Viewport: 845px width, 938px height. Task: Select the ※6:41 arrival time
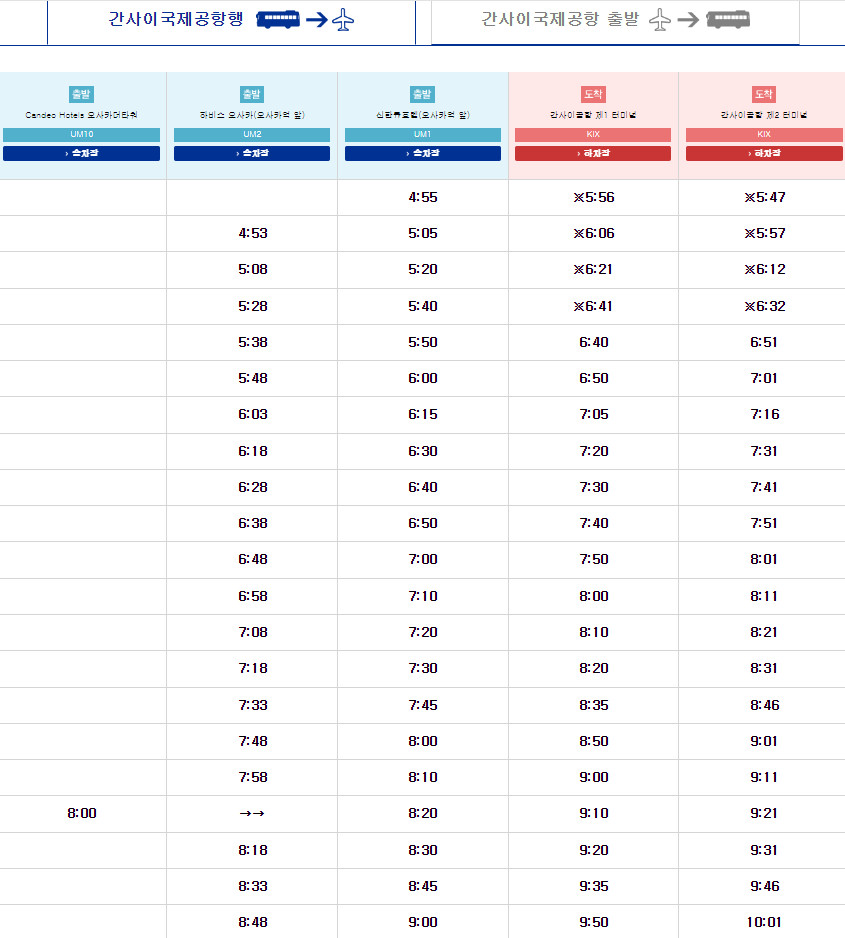tap(593, 306)
